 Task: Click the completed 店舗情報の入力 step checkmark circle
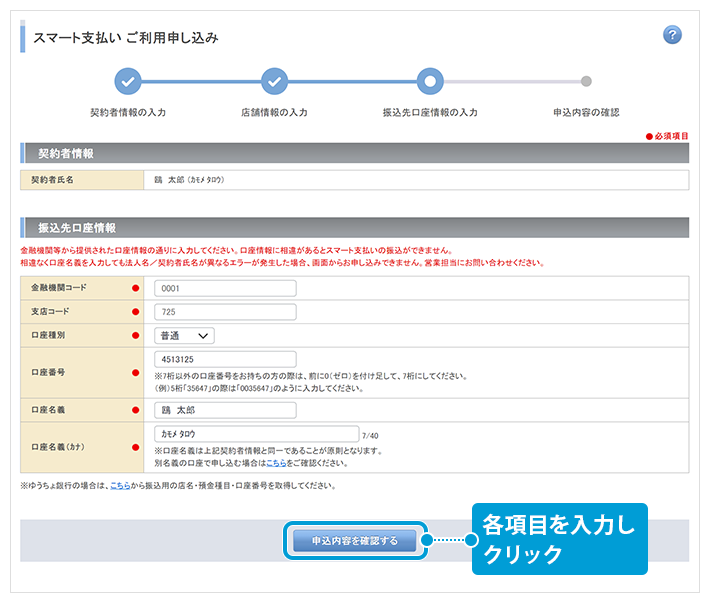tap(274, 82)
